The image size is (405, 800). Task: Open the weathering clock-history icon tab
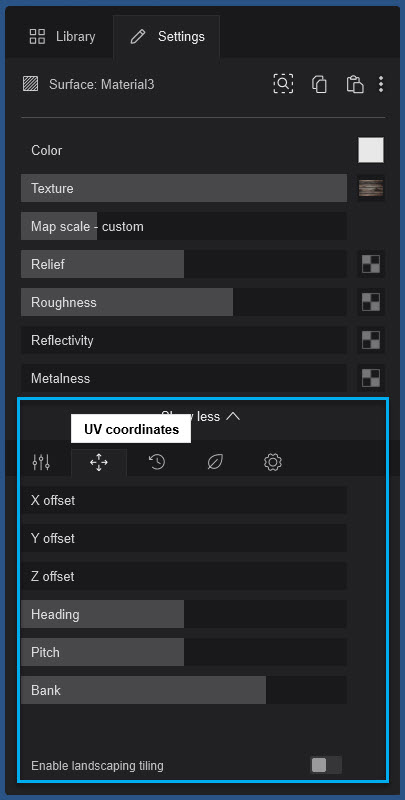[157, 462]
